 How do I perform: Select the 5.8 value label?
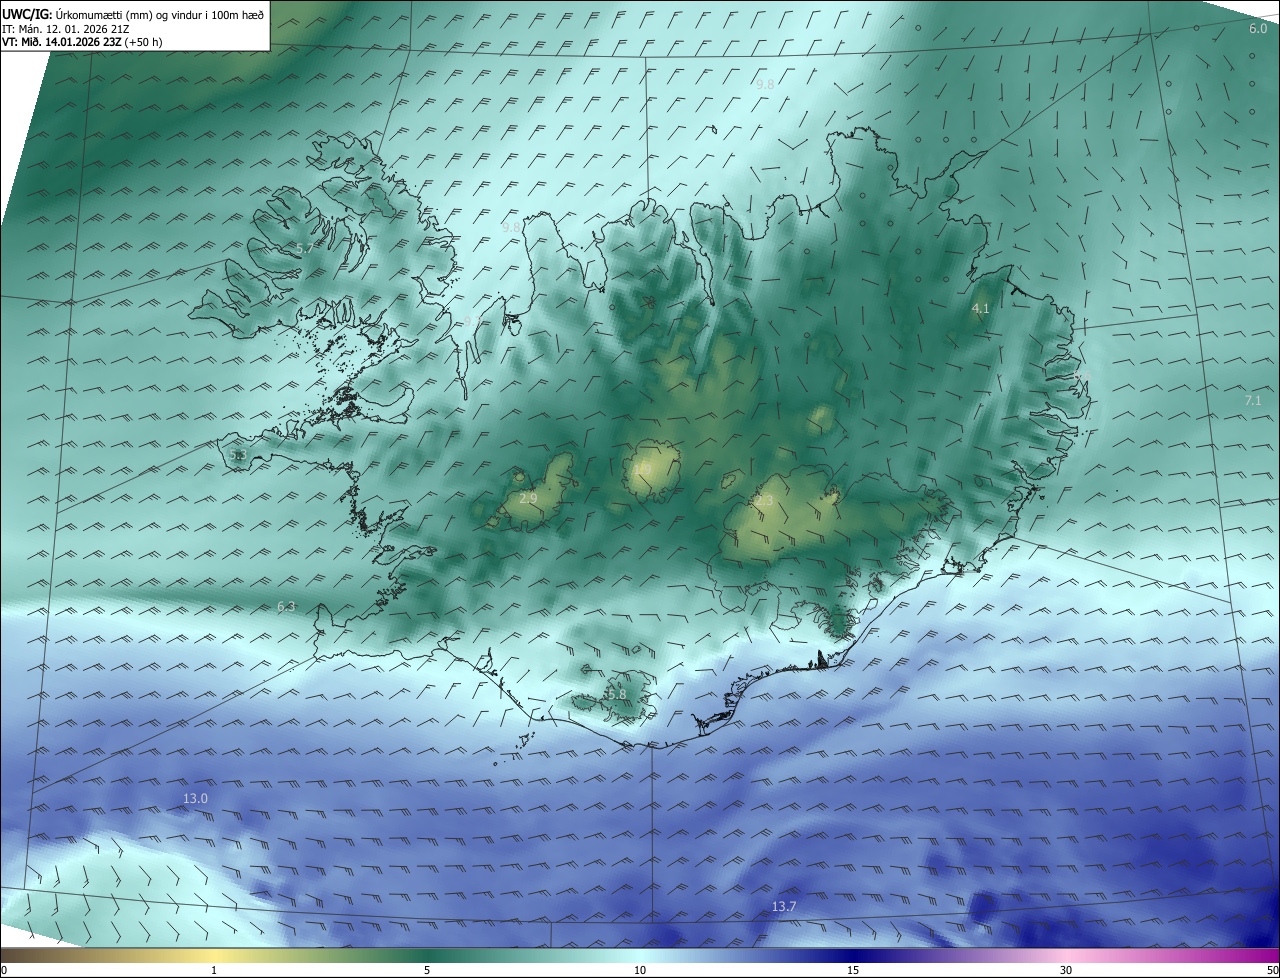click(616, 694)
